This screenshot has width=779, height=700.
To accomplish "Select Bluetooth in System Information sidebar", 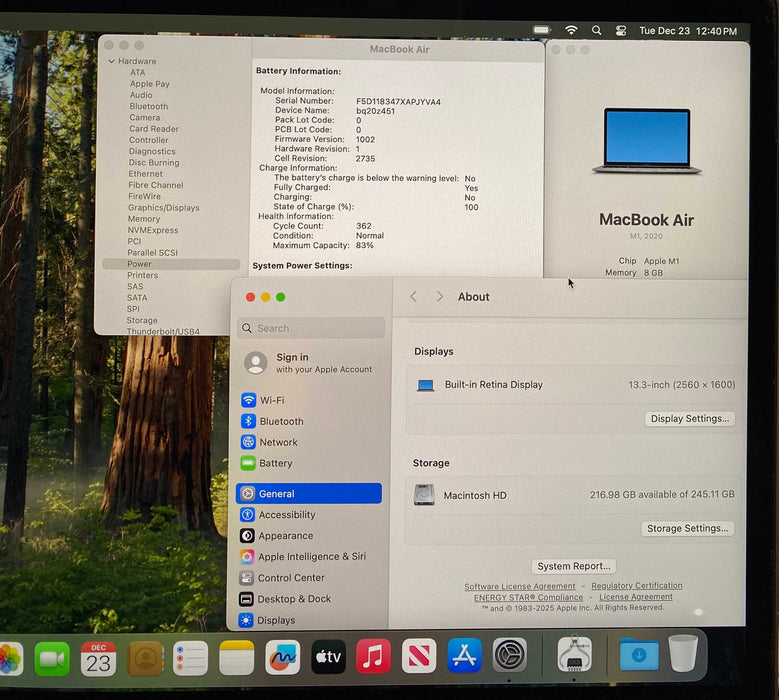I will coord(149,106).
